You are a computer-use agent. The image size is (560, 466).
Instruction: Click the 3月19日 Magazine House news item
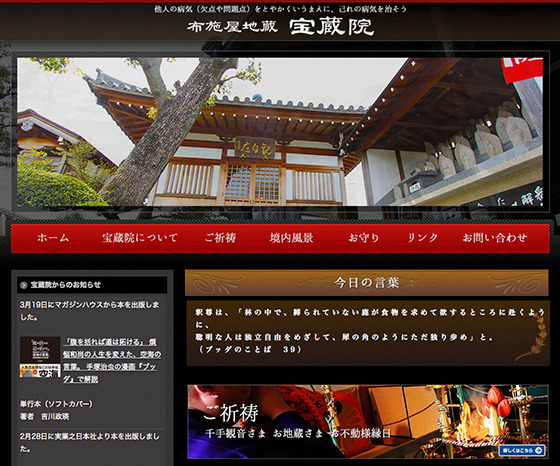coord(90,311)
